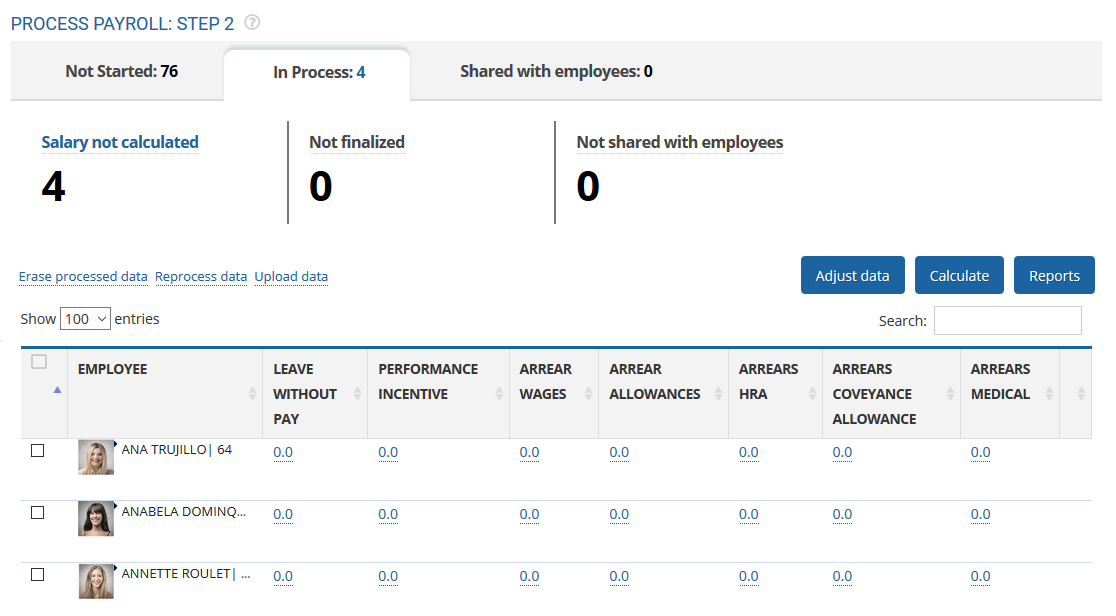Open the Show entries dropdown
Screen dimensions: 1116x616
coord(85,319)
